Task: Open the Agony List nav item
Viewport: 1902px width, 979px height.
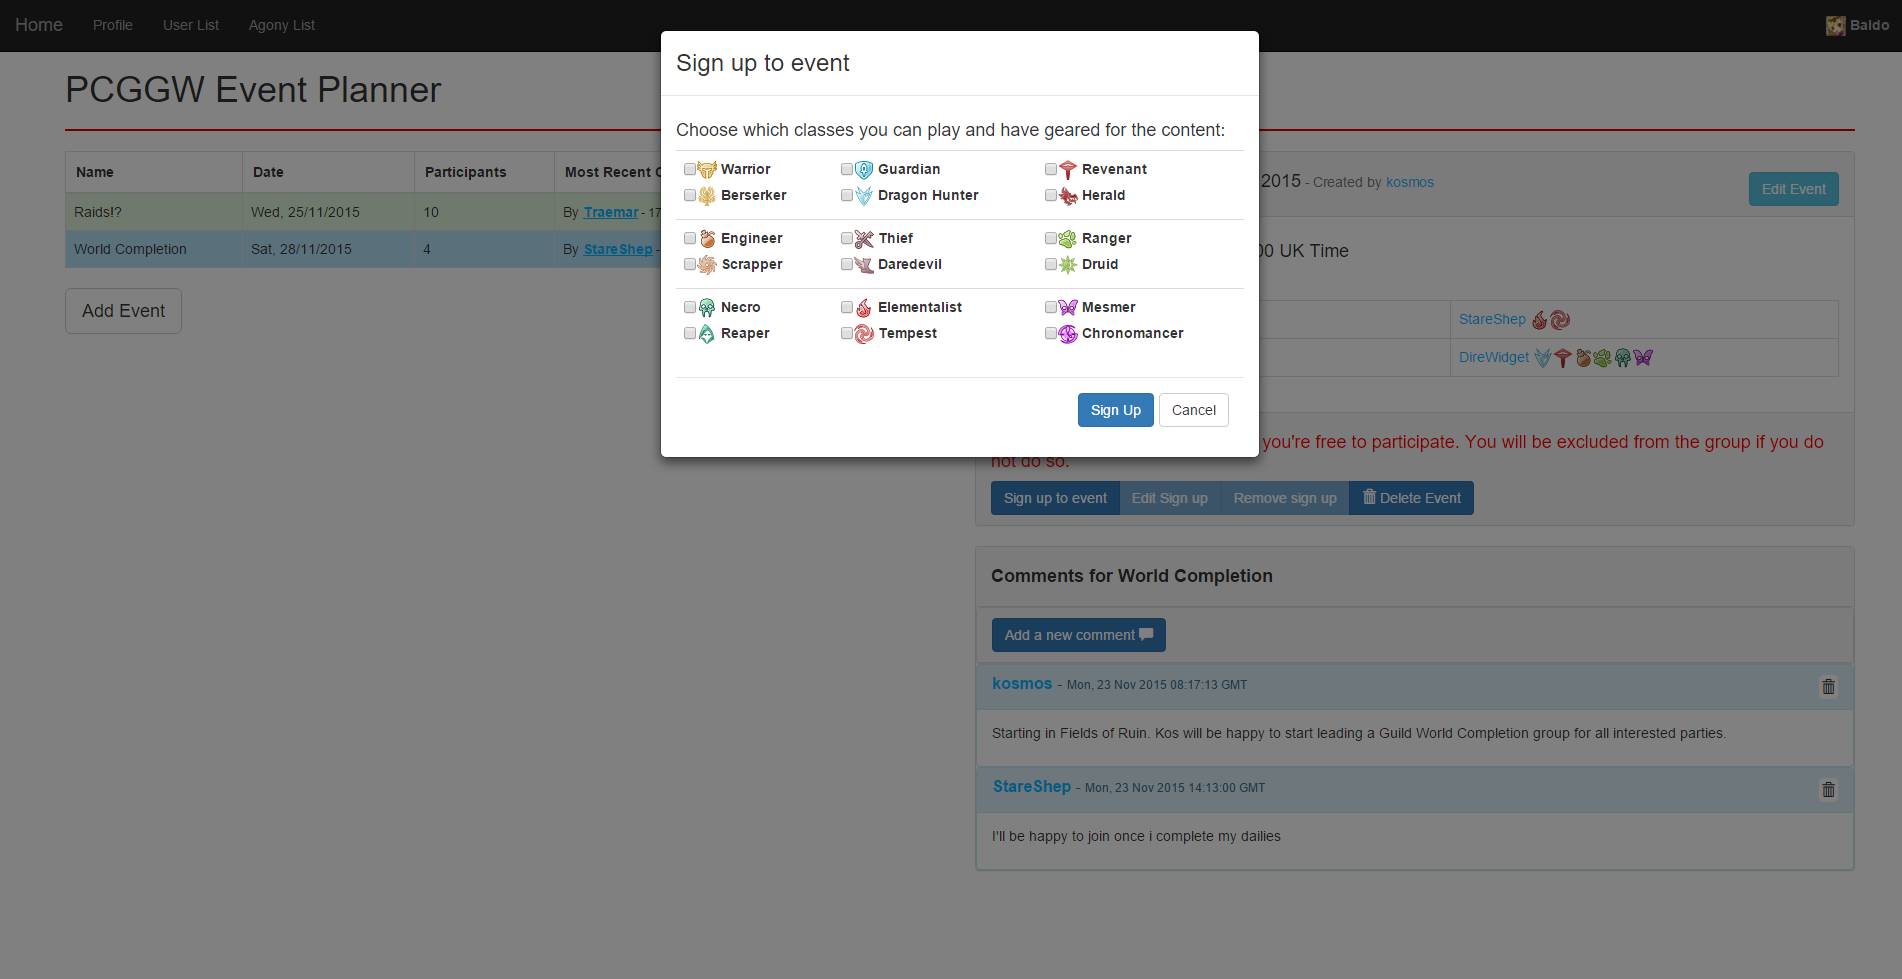Action: (282, 25)
